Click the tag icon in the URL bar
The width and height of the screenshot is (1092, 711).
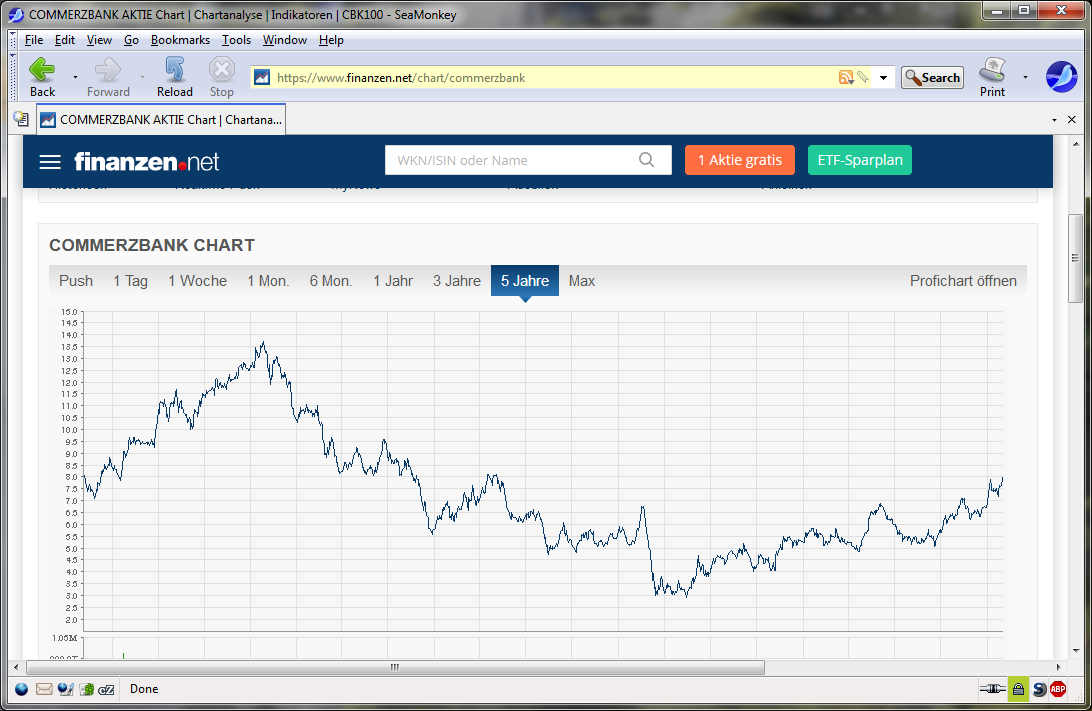(863, 77)
